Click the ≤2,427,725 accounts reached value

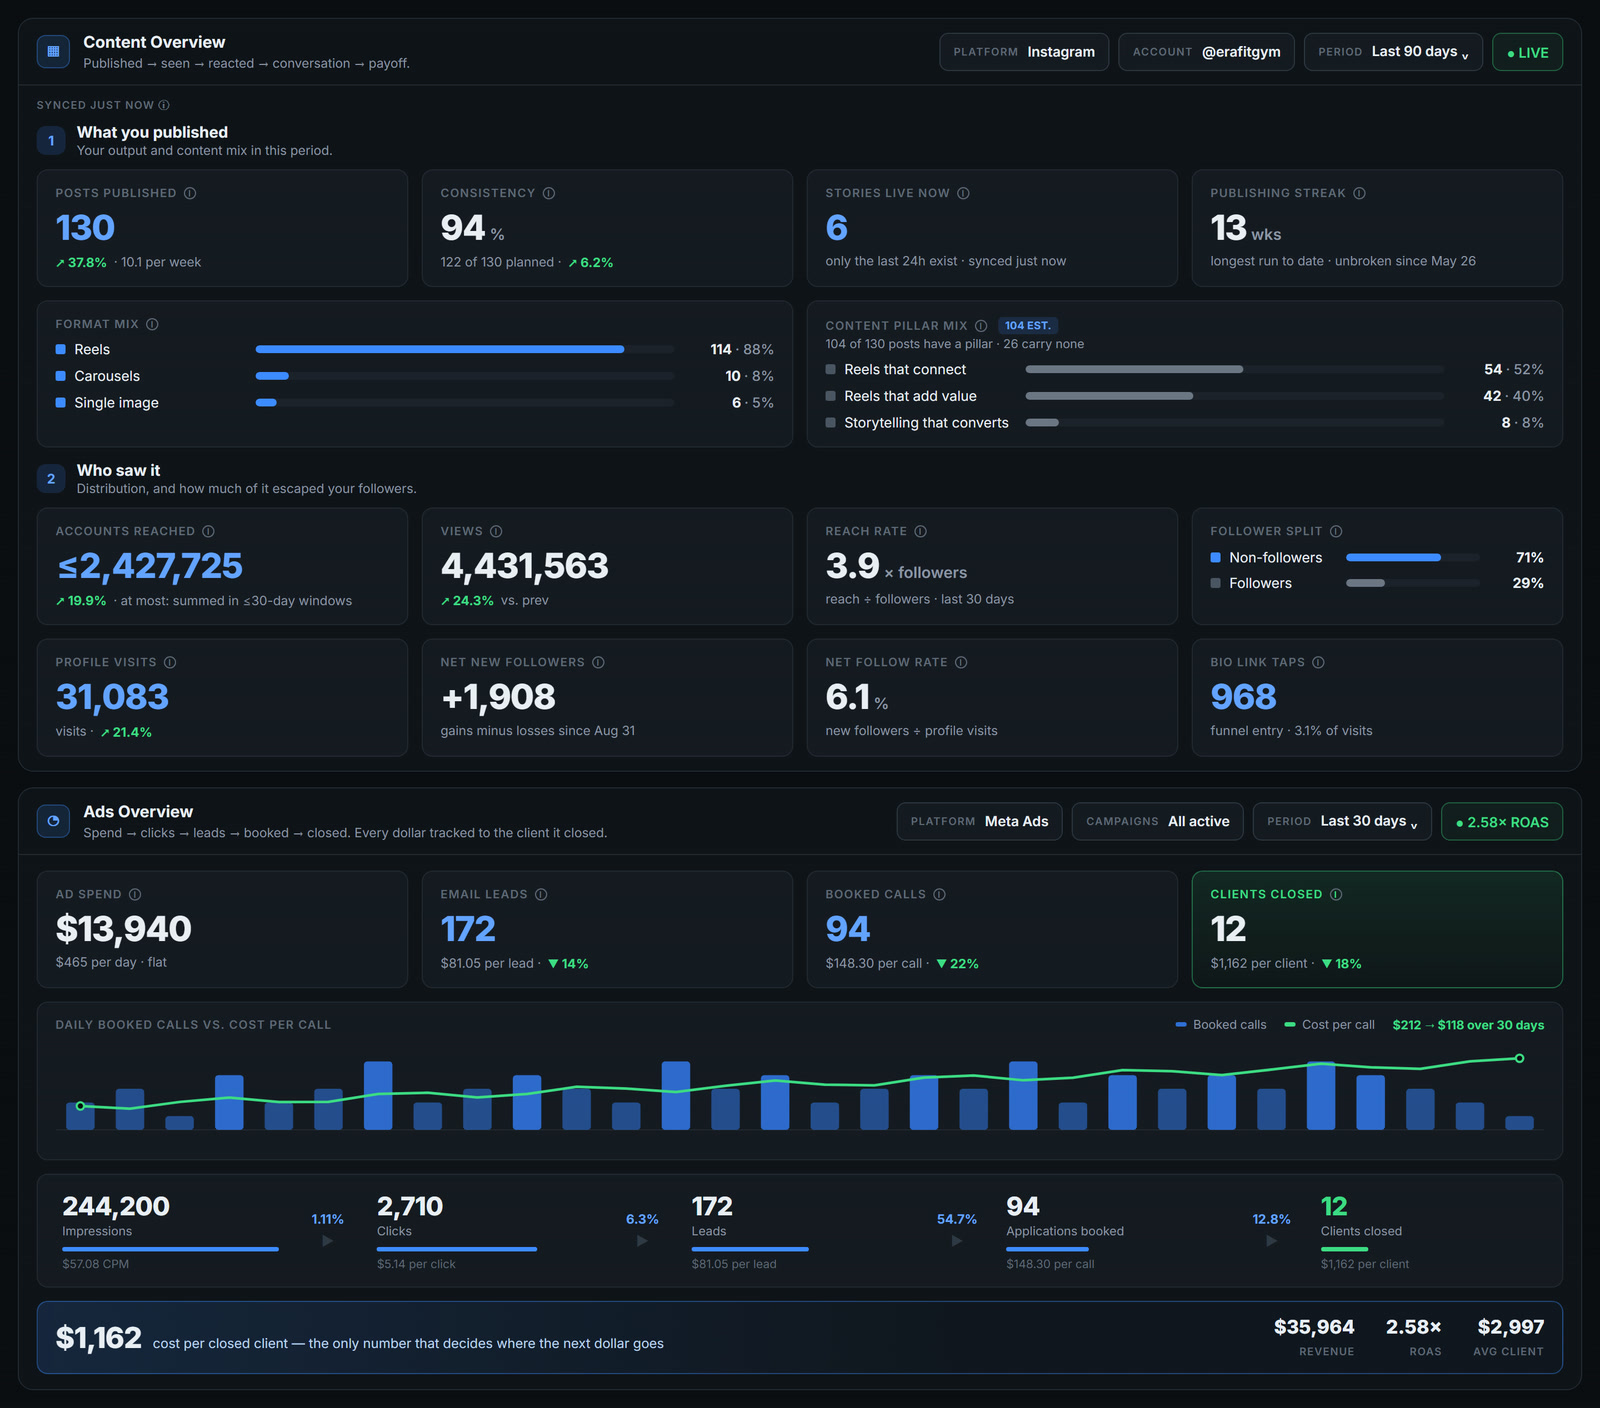(x=149, y=566)
